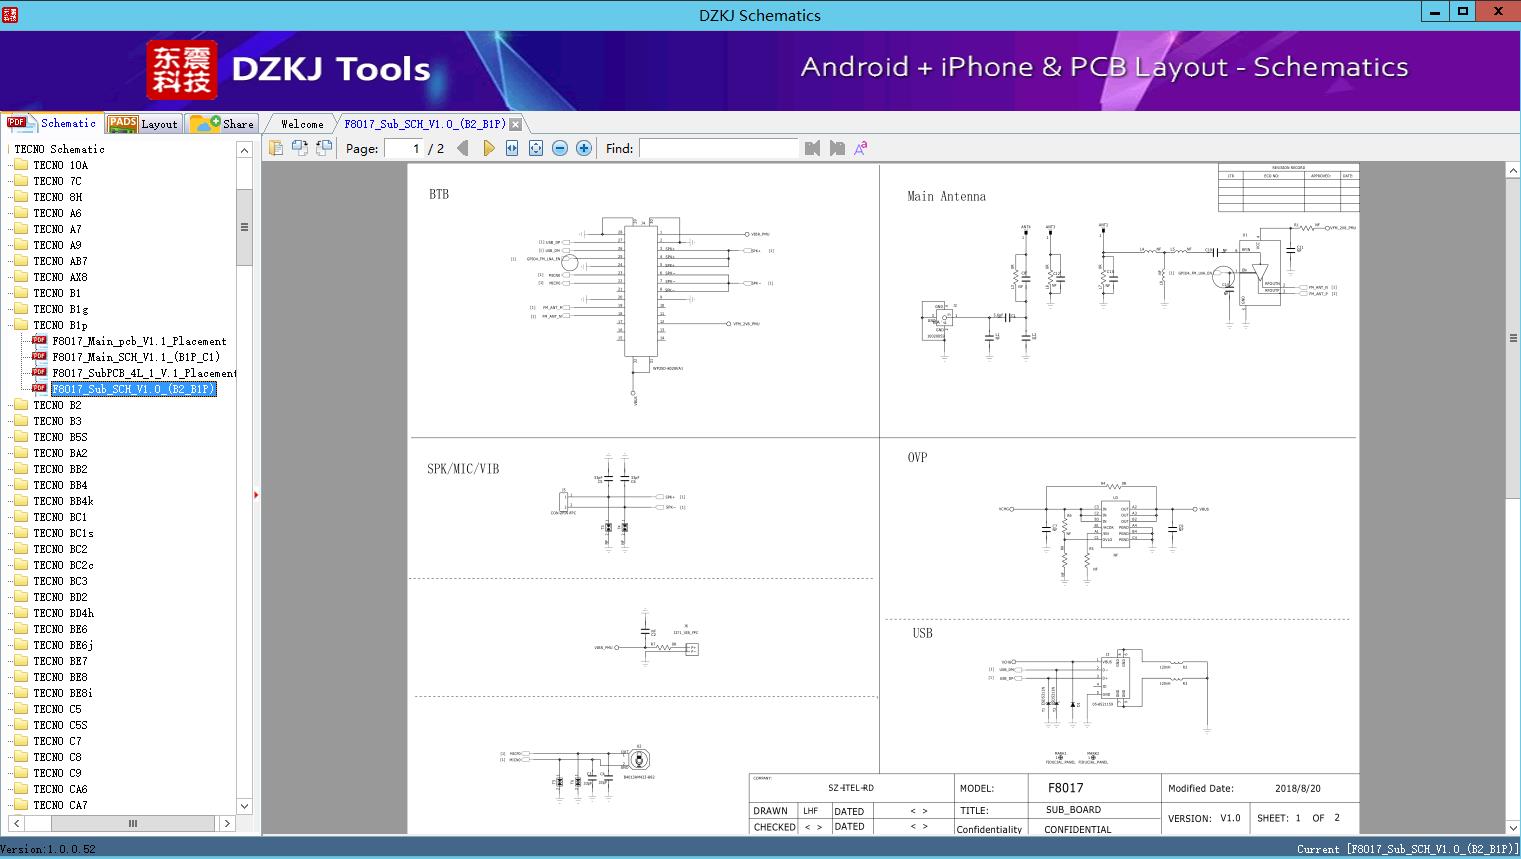Zoom out with the minus icon

coord(560,148)
